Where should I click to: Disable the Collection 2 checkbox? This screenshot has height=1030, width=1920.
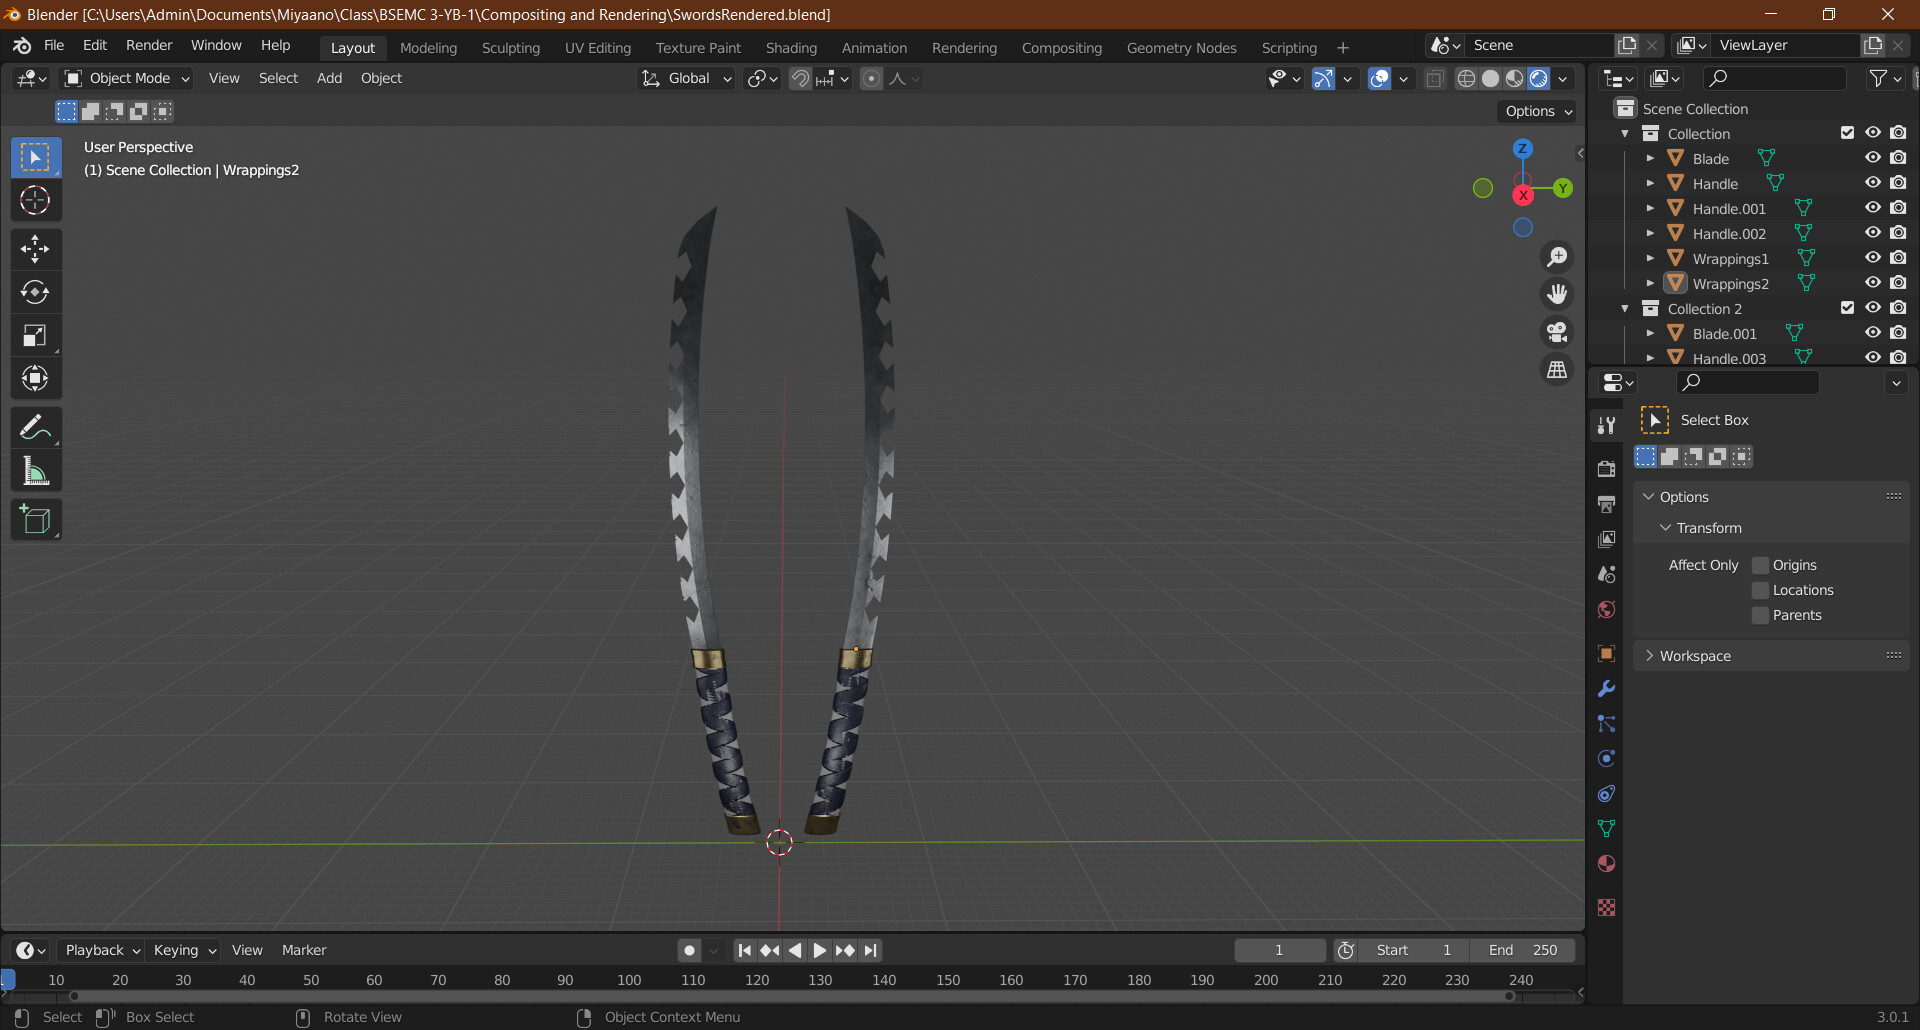(x=1847, y=307)
